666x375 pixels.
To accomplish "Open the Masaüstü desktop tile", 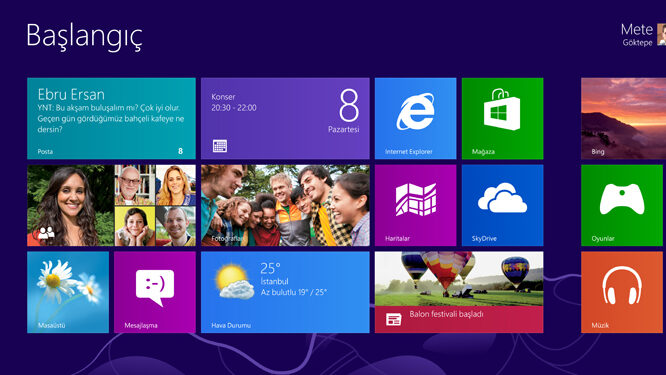I will tap(68, 292).
